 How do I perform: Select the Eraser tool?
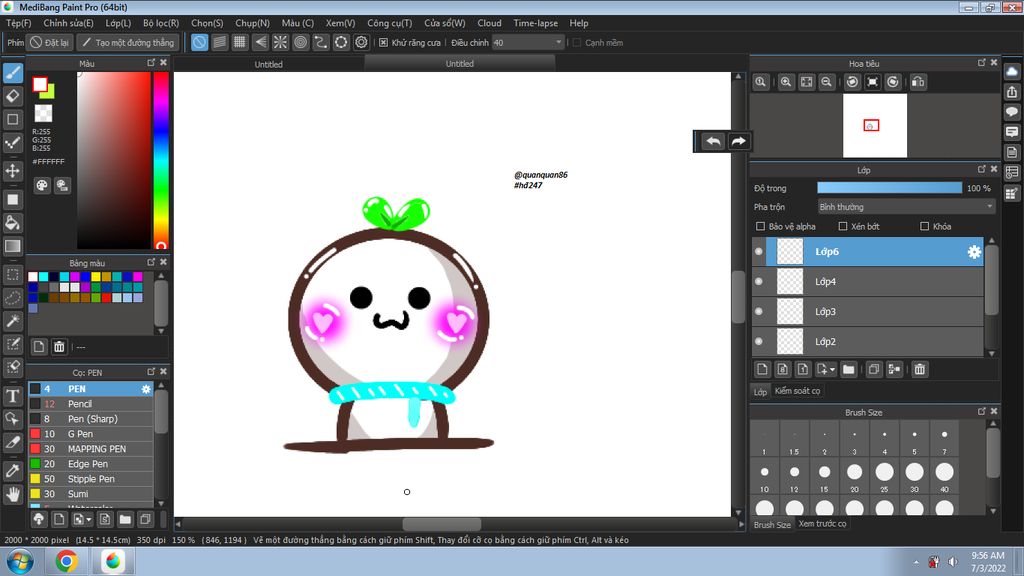coord(12,96)
